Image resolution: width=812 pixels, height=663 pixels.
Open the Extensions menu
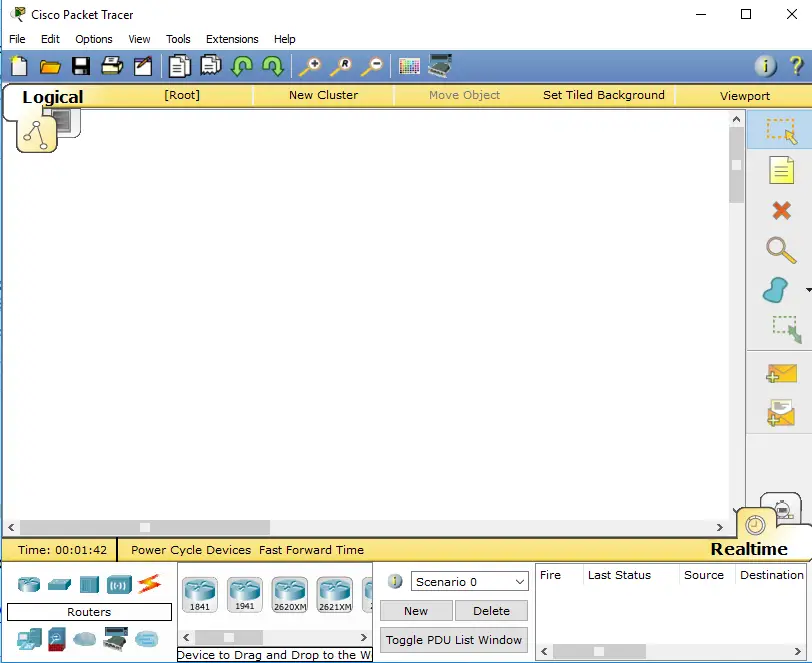(x=232, y=39)
